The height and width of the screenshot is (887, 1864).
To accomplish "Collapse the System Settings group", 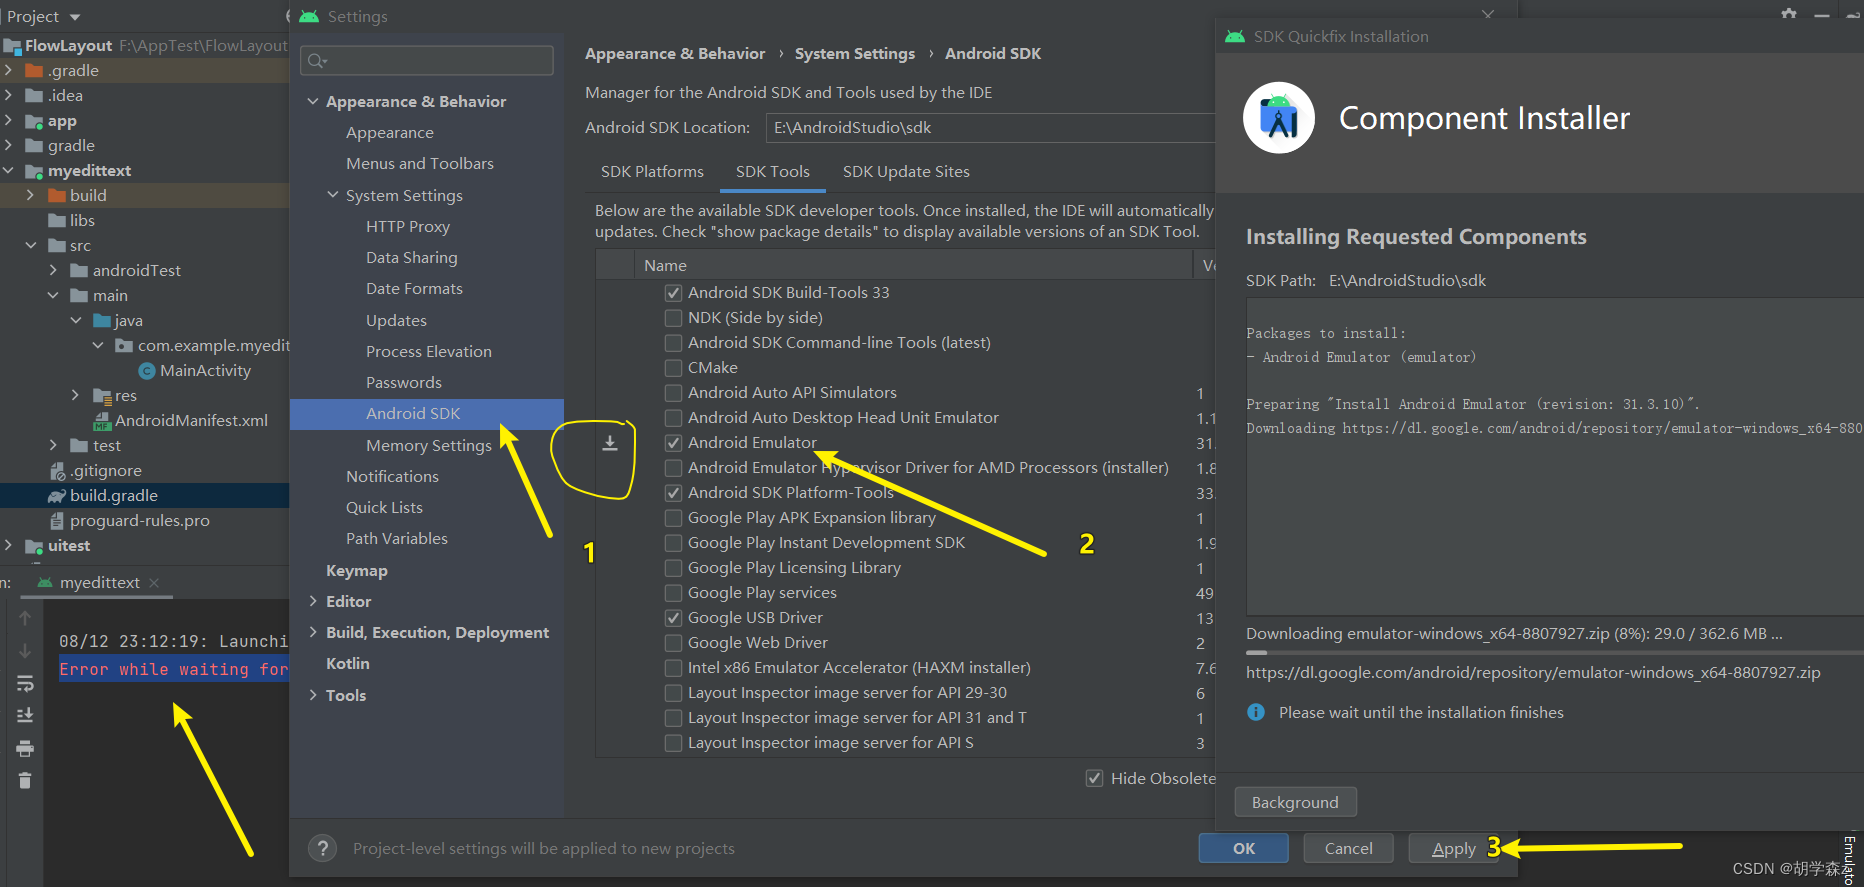I will coord(333,195).
